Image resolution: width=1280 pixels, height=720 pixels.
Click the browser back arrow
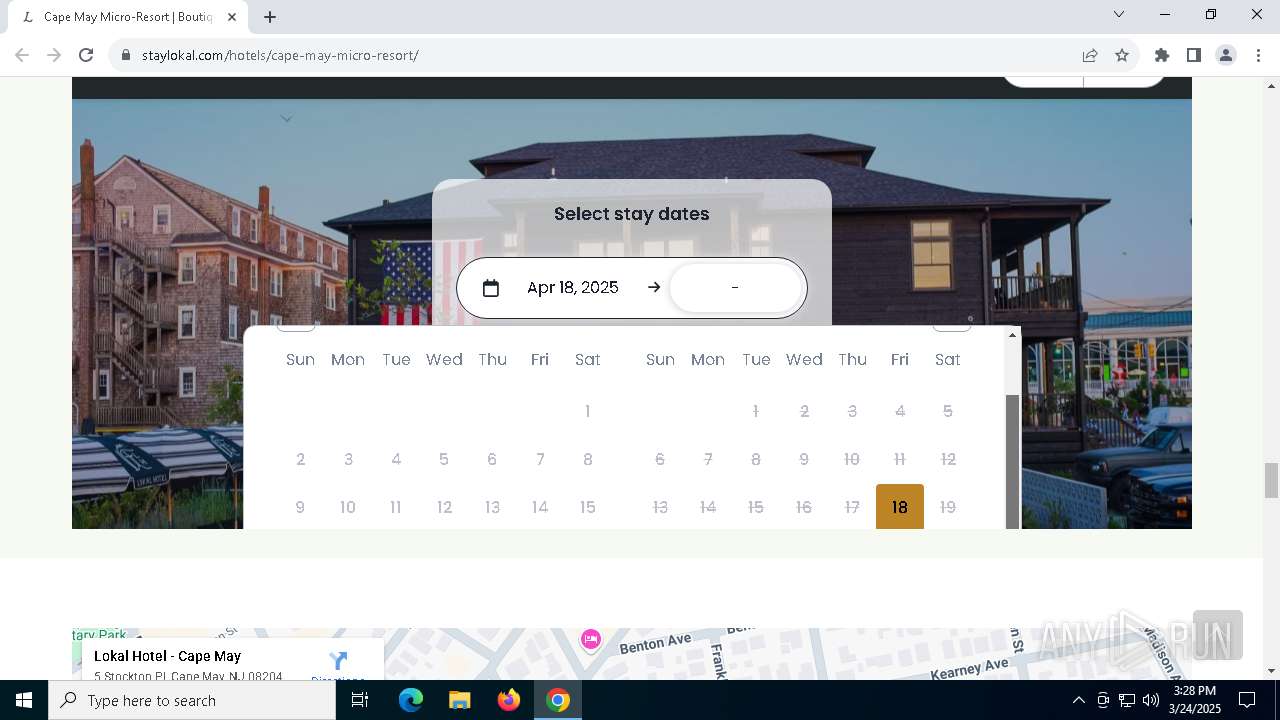22,55
